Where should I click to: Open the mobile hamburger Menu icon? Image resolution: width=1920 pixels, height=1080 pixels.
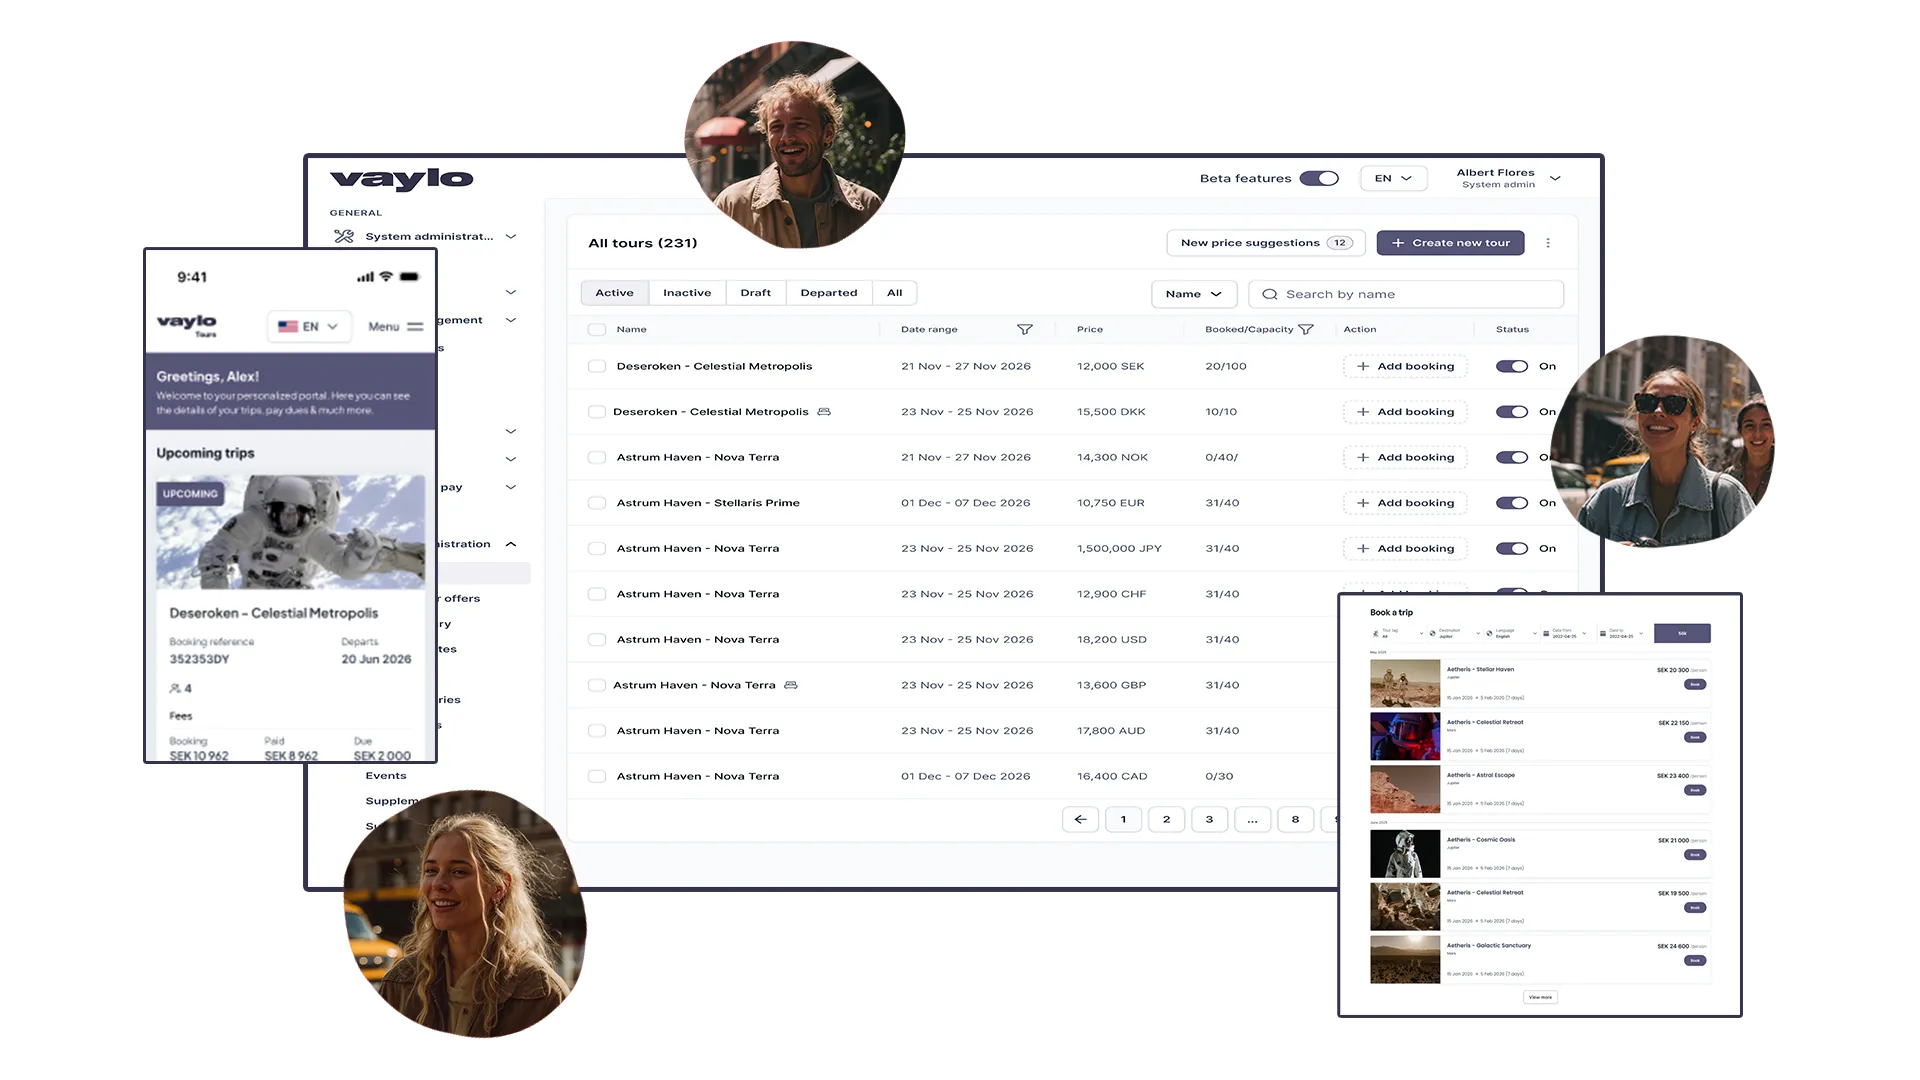coord(415,327)
